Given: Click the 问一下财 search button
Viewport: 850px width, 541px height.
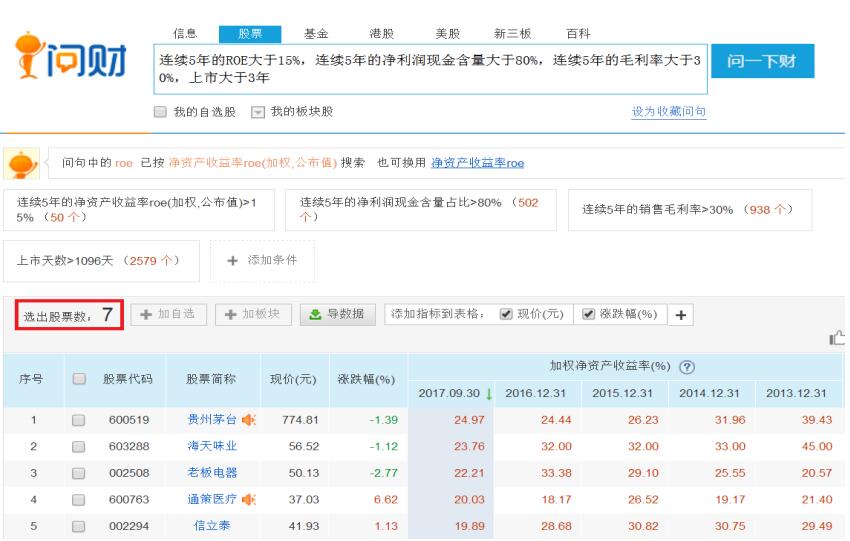Looking at the screenshot, I should (x=762, y=61).
